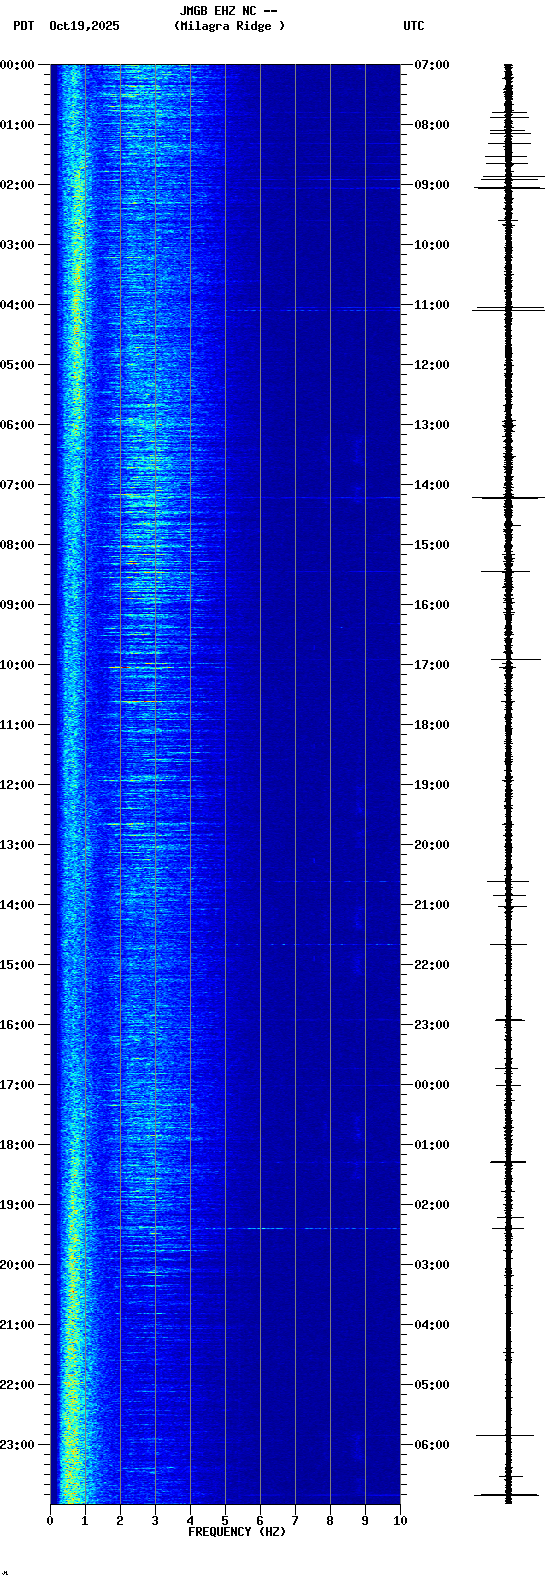
Task: Click the frequency axis tick '8'
Action: (x=330, y=1521)
